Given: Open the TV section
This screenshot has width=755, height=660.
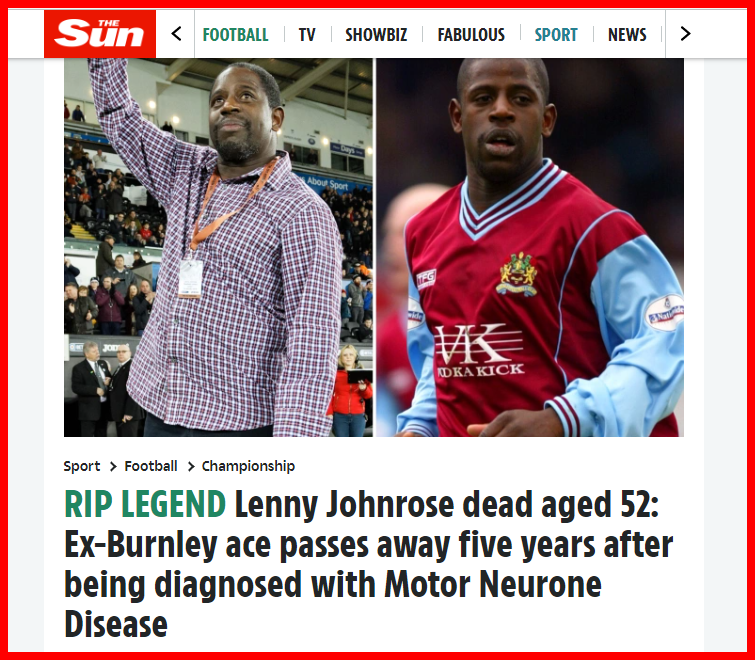Looking at the screenshot, I should click(307, 35).
